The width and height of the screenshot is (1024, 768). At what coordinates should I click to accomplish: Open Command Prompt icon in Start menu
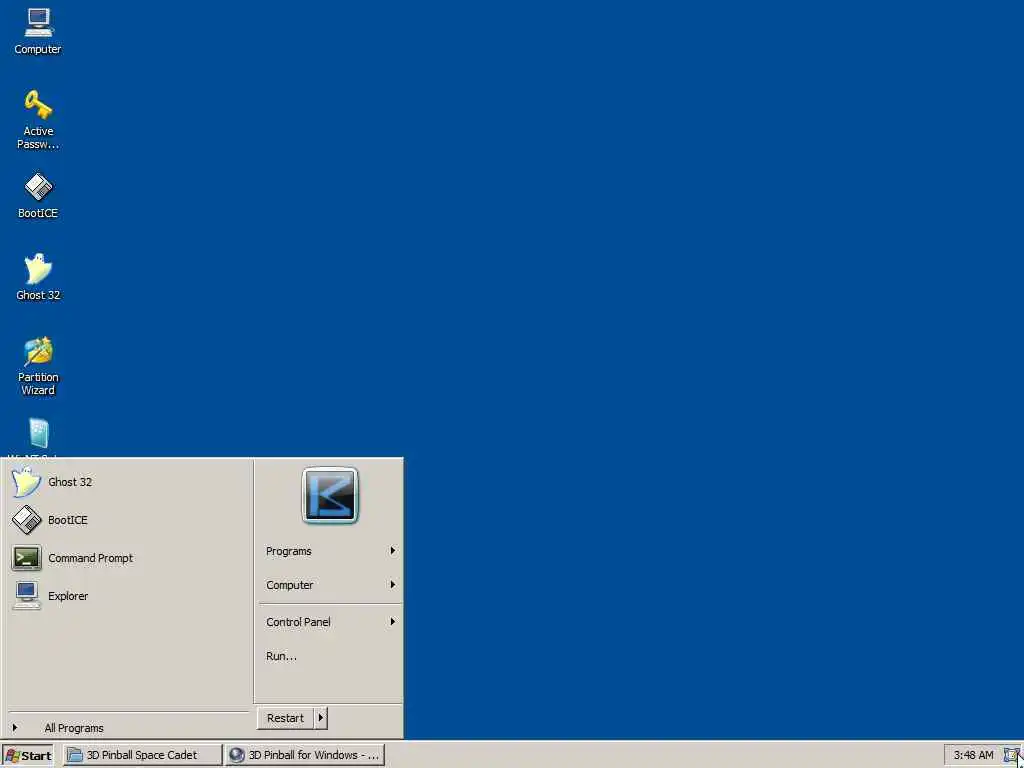(x=26, y=558)
